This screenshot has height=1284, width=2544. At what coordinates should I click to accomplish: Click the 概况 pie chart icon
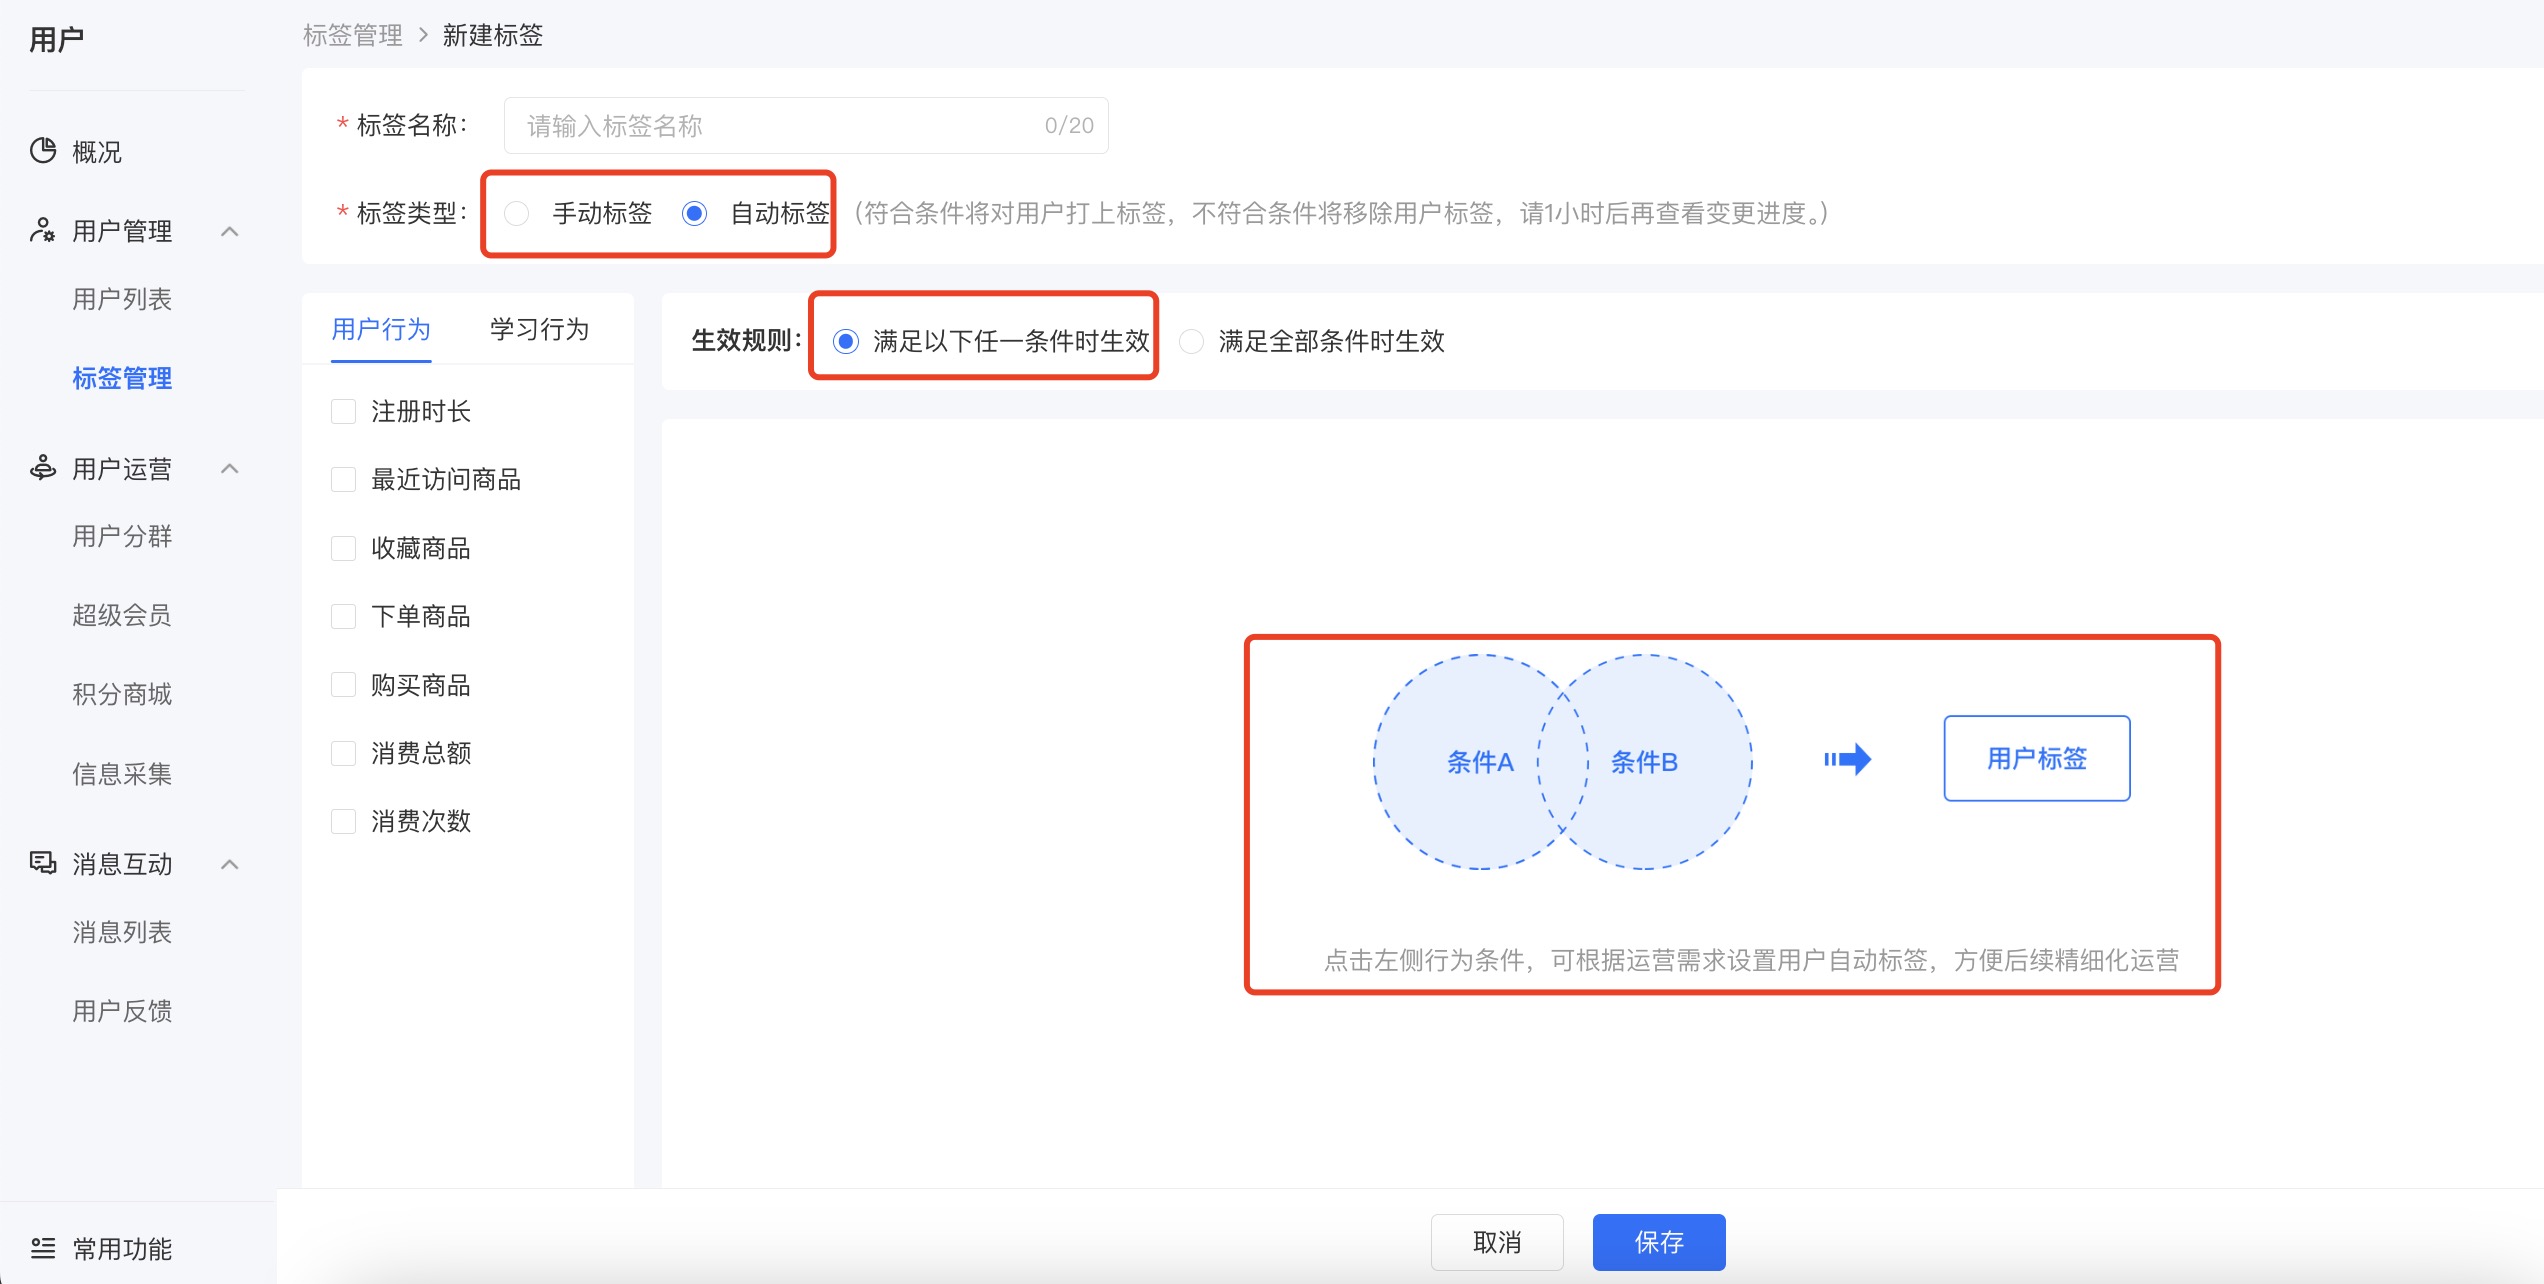tap(43, 151)
